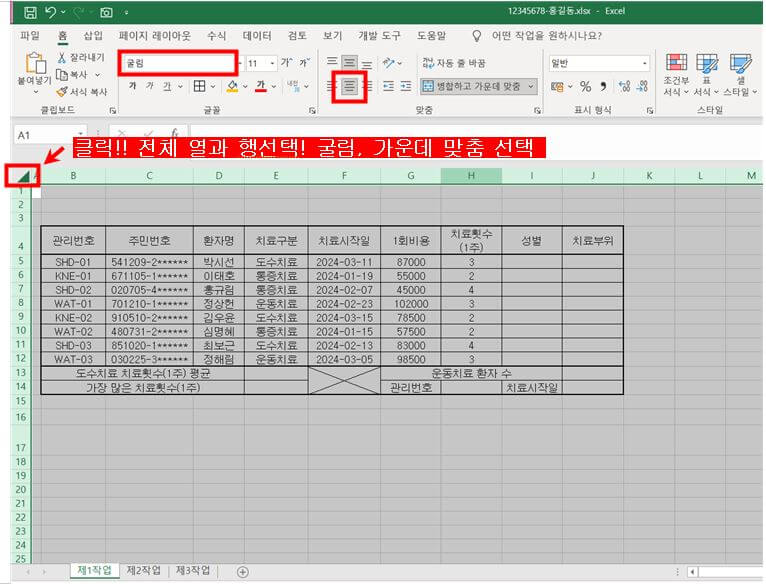Open the font color dropdown arrow
Image resolution: width=766 pixels, height=584 pixels.
[274, 87]
